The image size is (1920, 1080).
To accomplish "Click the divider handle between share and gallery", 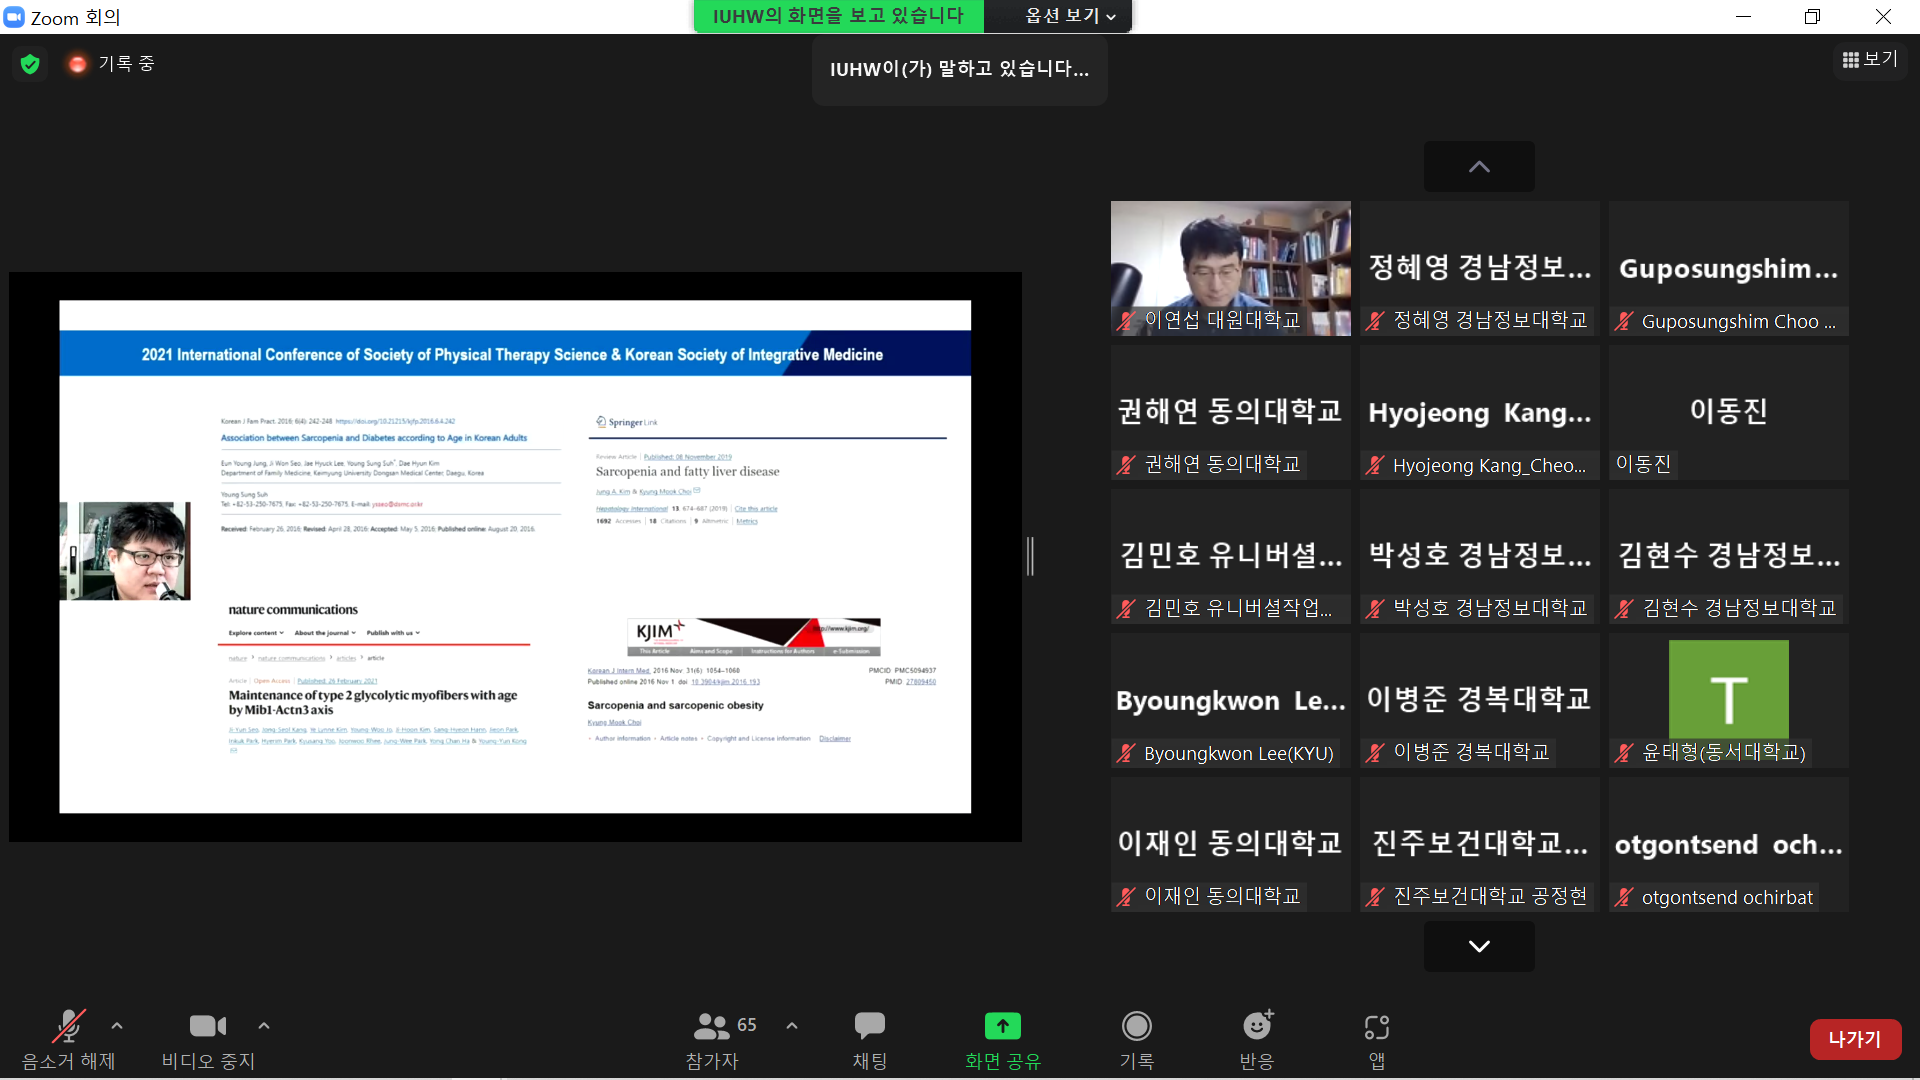I will tap(1030, 556).
